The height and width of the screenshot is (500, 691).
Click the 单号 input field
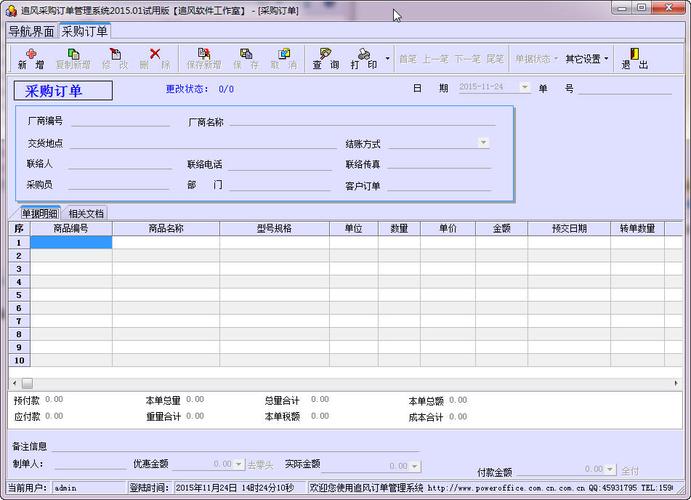tap(625, 89)
